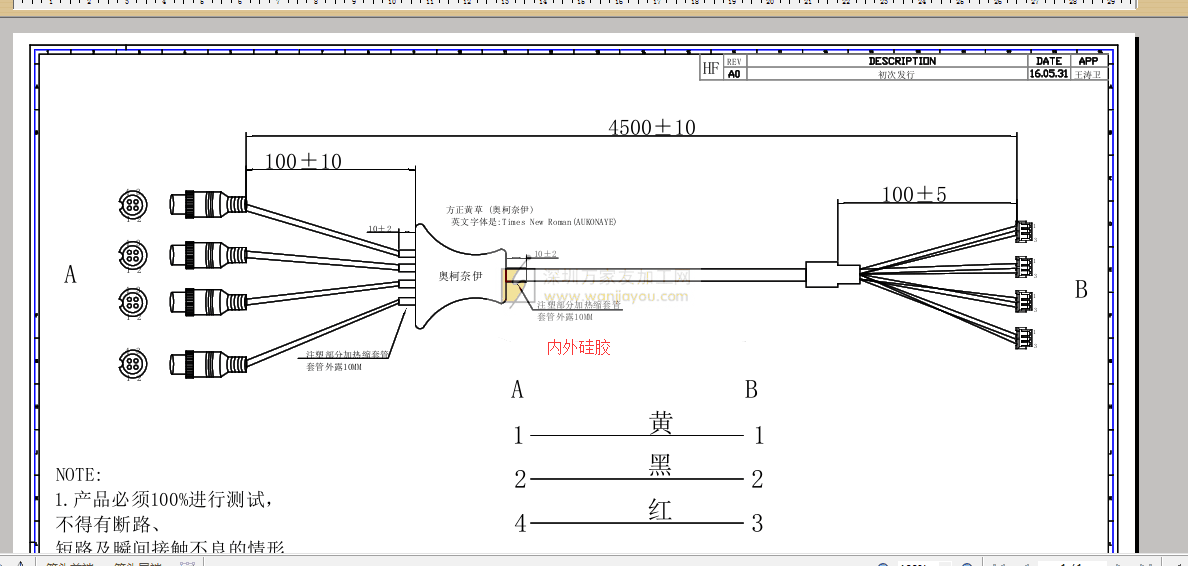Click the bottom white terminal connector on side B
Viewport: 1188px width, 566px height.
(x=1025, y=338)
